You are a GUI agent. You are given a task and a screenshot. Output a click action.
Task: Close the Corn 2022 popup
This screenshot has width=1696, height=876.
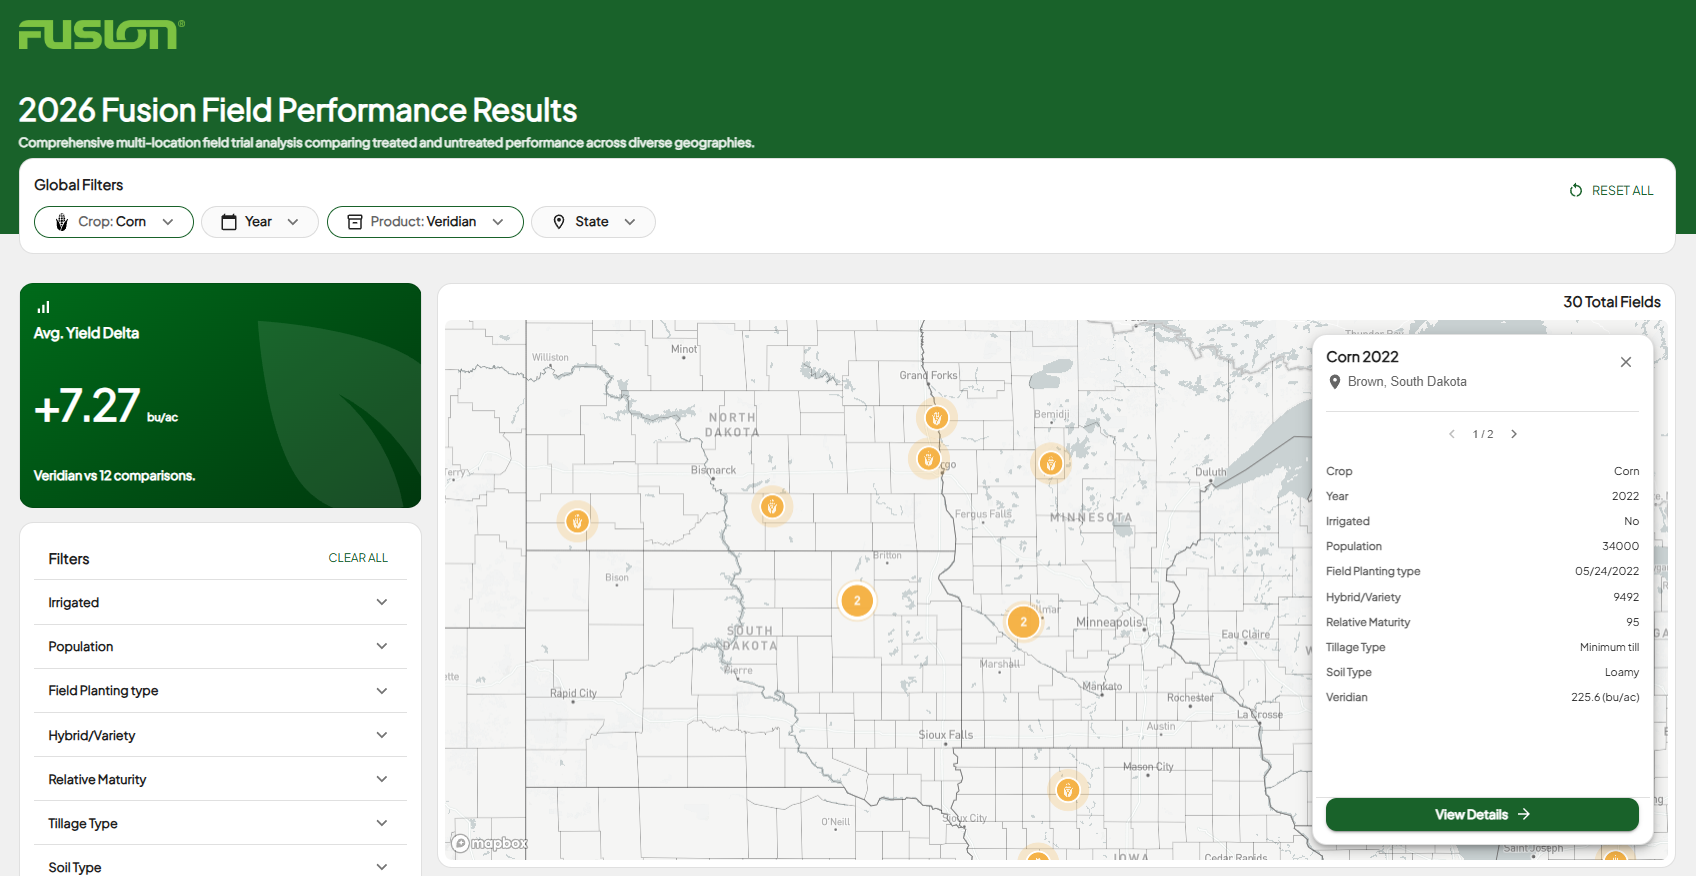1625,362
